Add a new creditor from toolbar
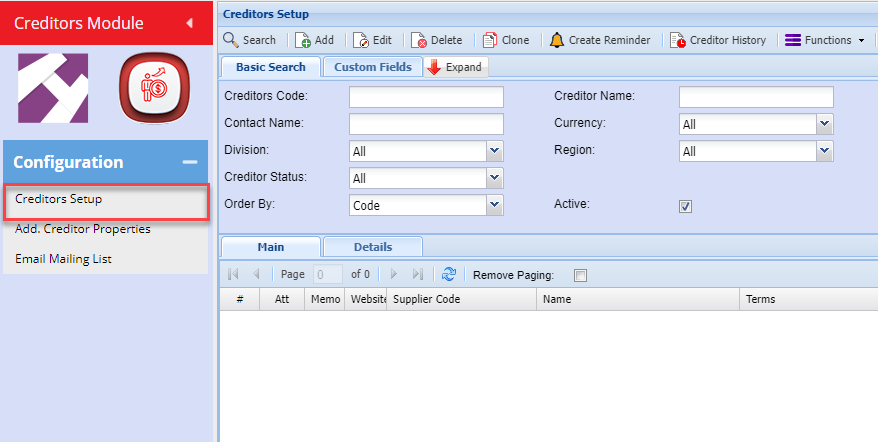Viewport: 878px width, 442px height. coord(315,40)
